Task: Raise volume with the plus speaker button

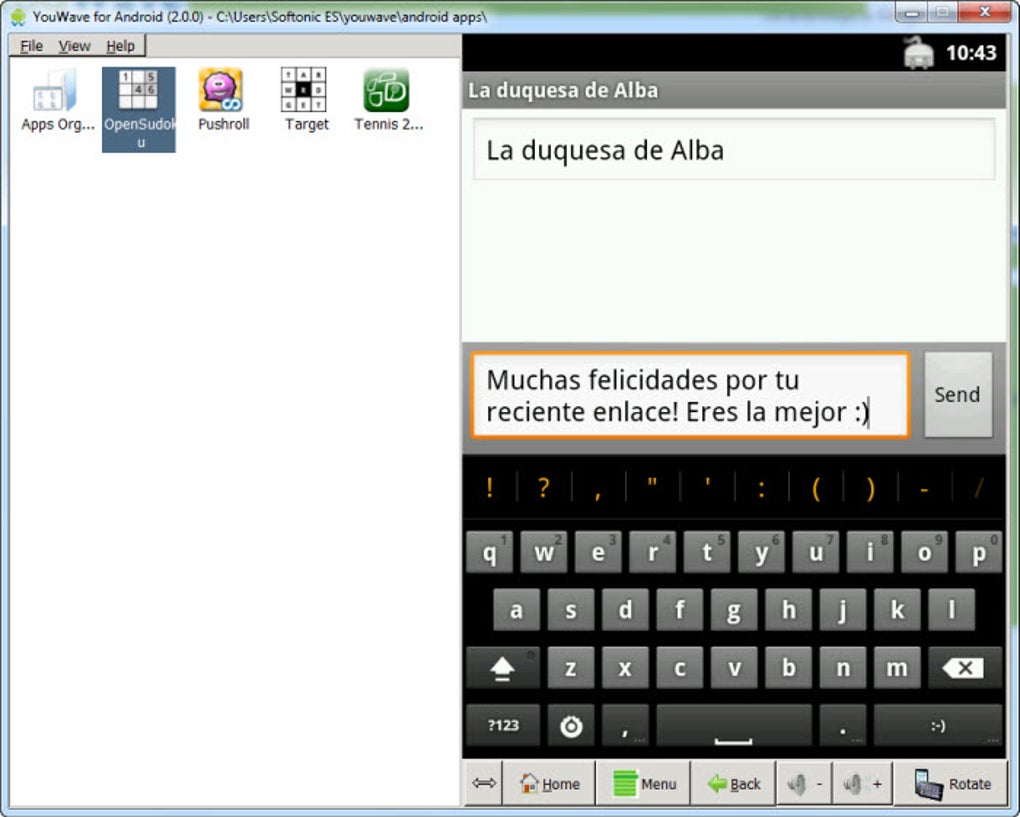Action: pos(862,783)
